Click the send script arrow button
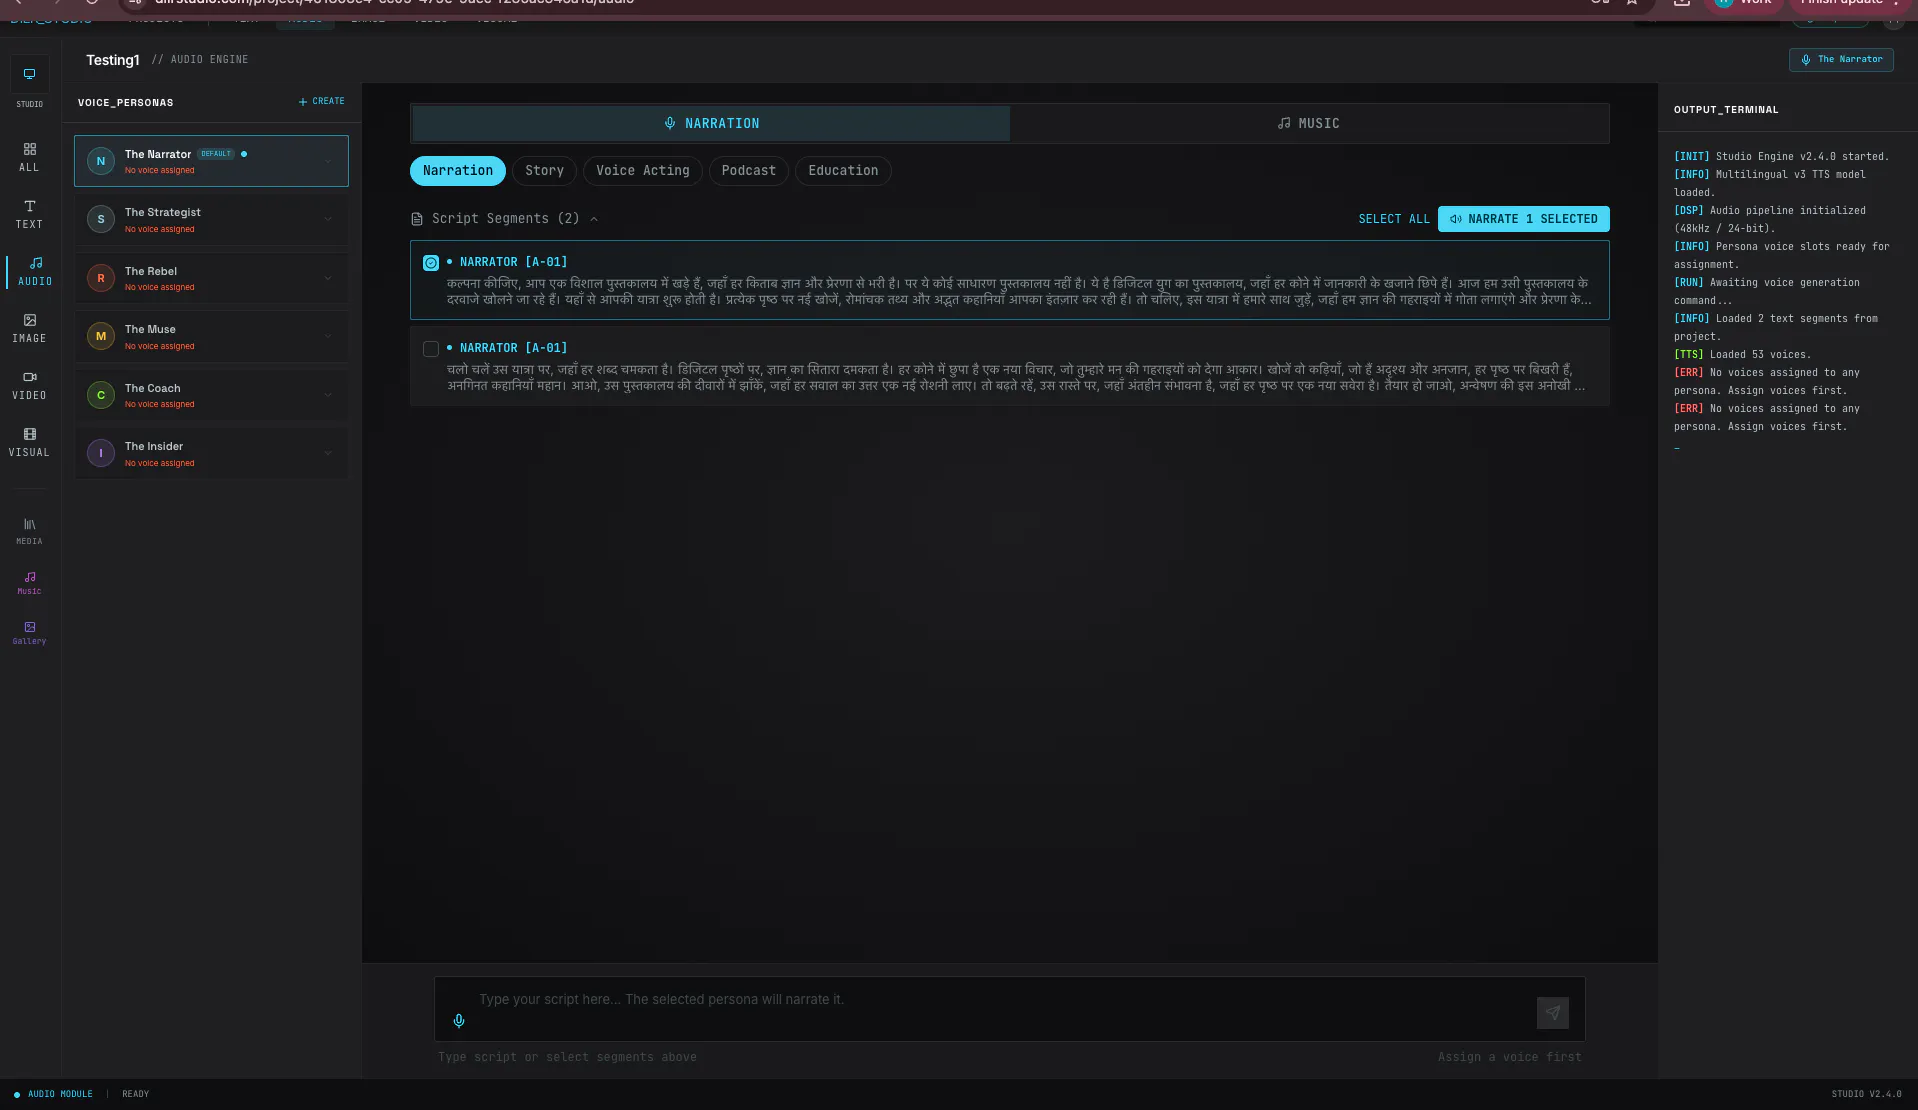 coord(1552,1013)
